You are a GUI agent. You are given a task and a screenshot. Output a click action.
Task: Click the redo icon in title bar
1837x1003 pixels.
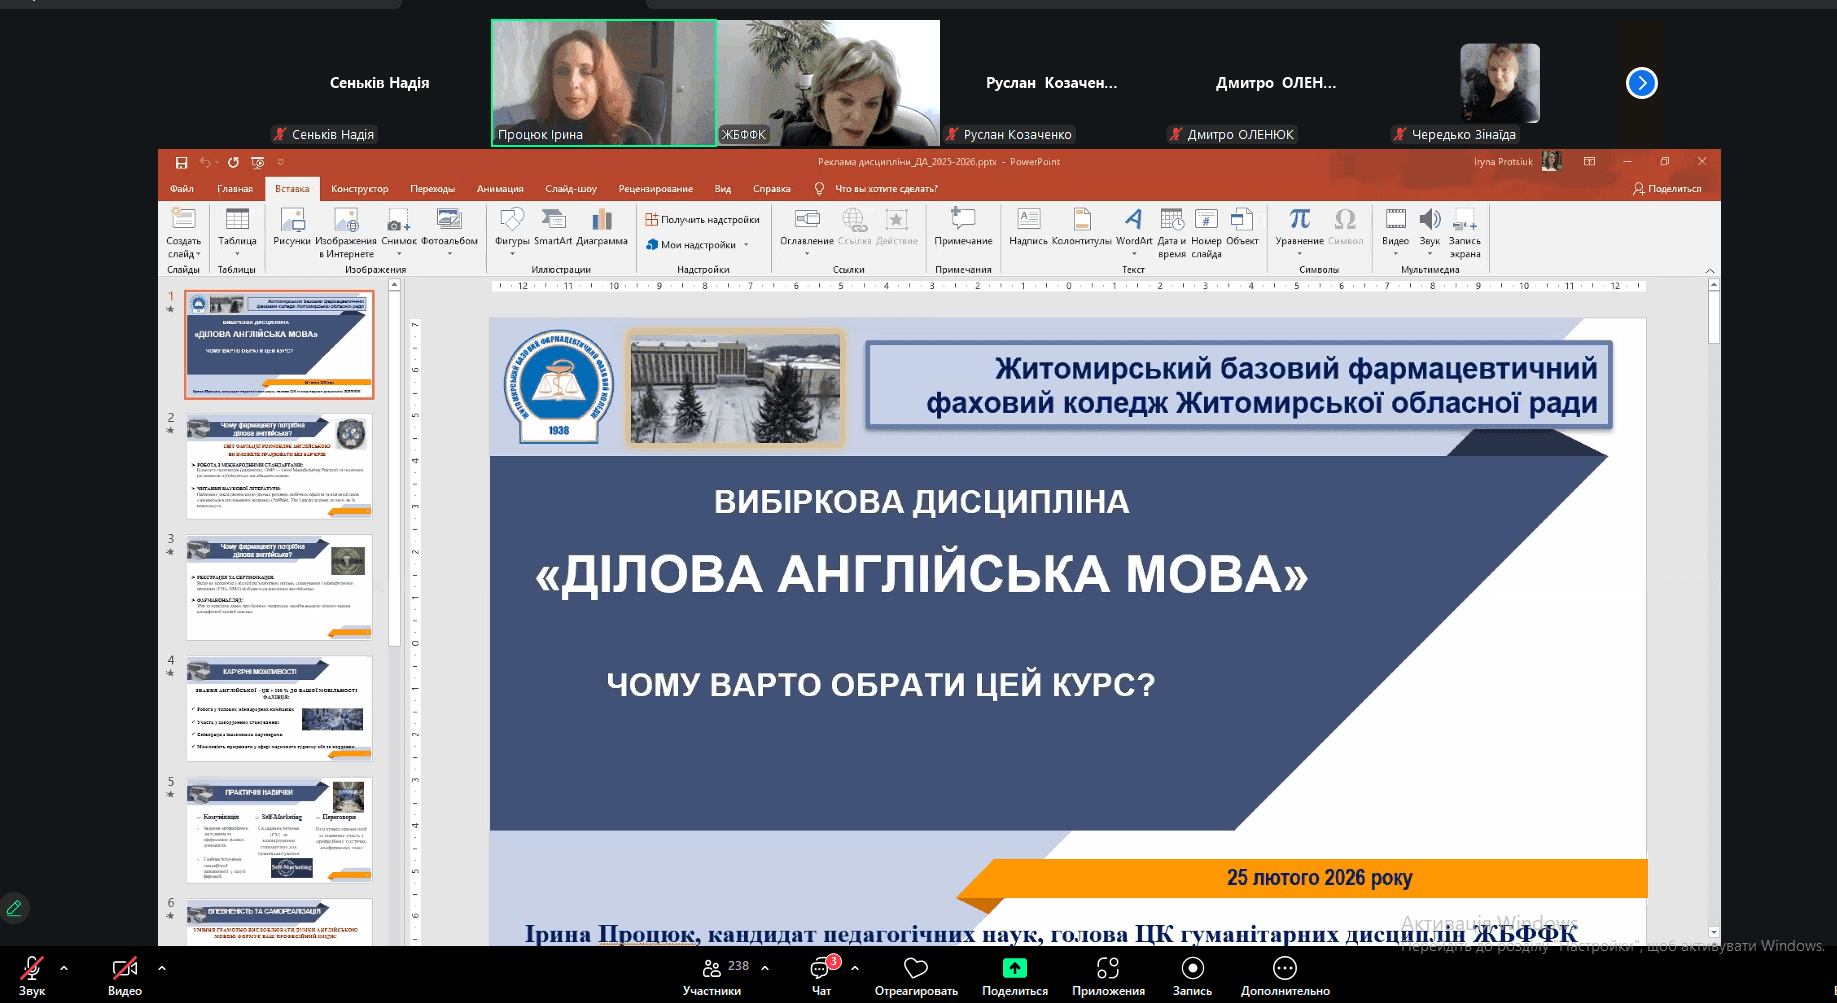pyautogui.click(x=233, y=162)
